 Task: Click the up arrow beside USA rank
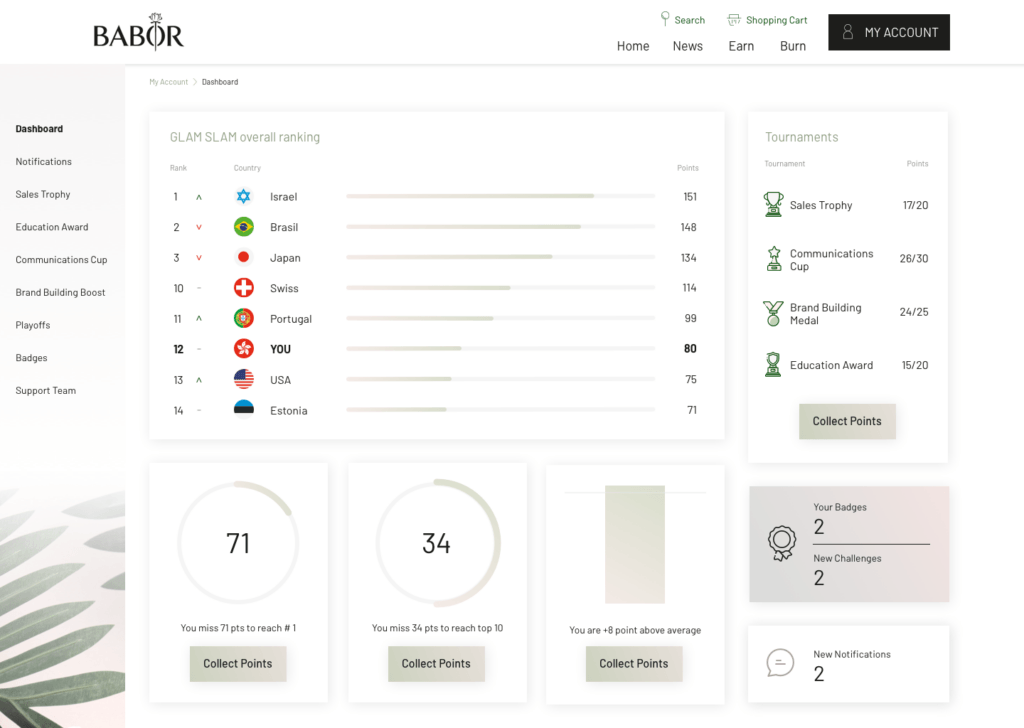(199, 380)
